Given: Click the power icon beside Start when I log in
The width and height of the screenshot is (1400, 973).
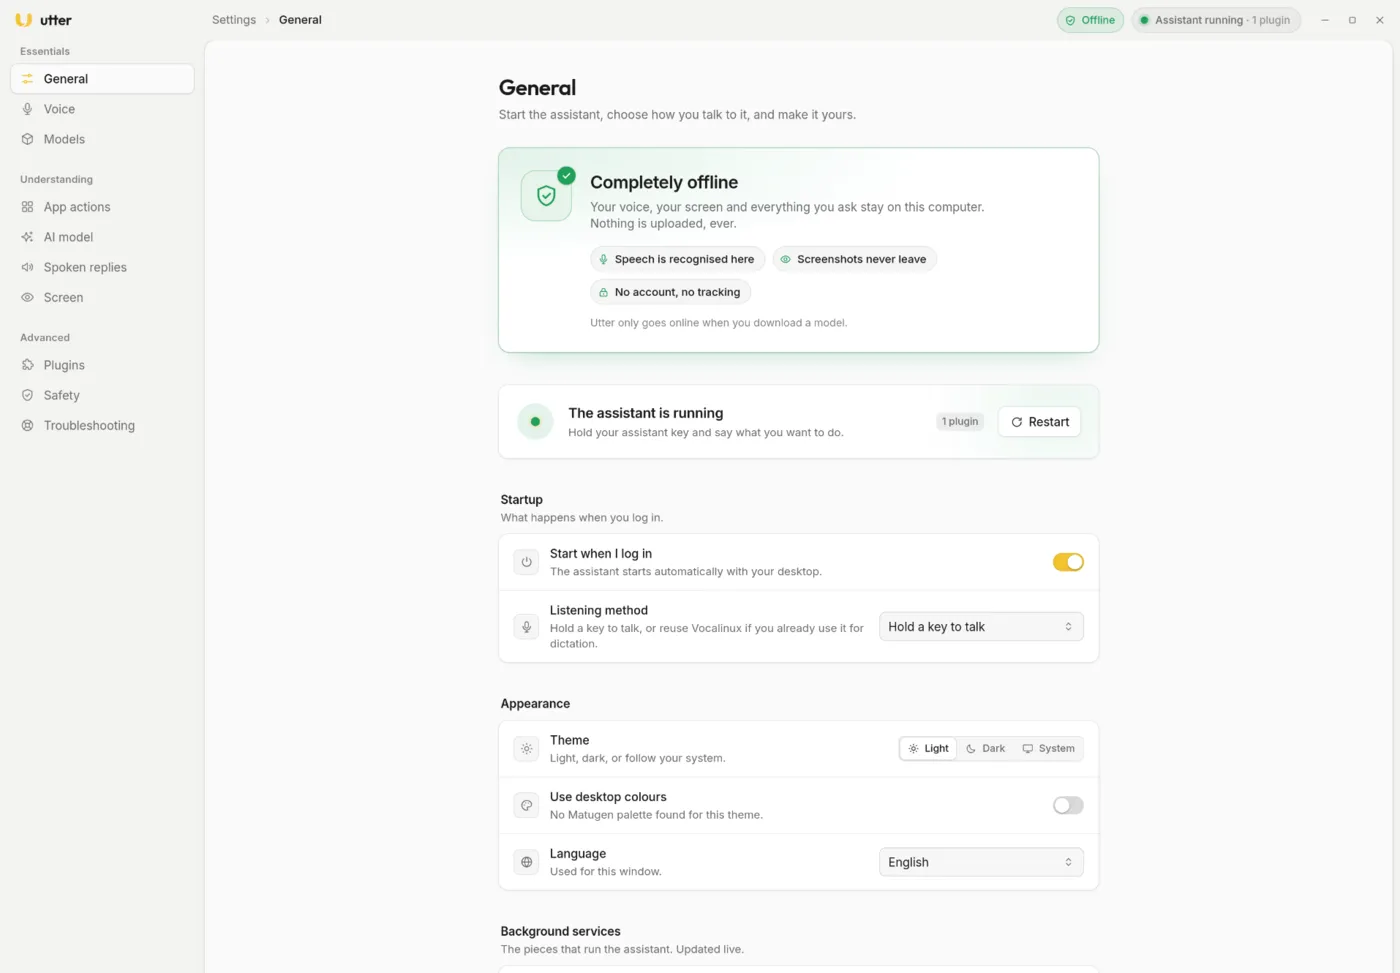Looking at the screenshot, I should 527,562.
